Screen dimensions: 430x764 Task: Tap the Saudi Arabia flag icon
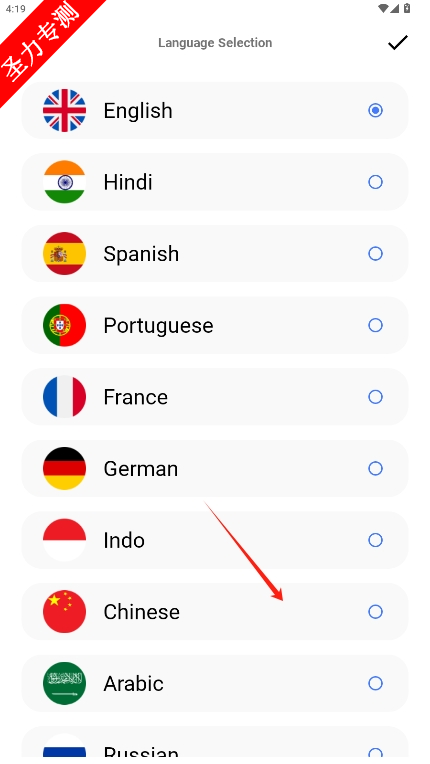point(64,683)
